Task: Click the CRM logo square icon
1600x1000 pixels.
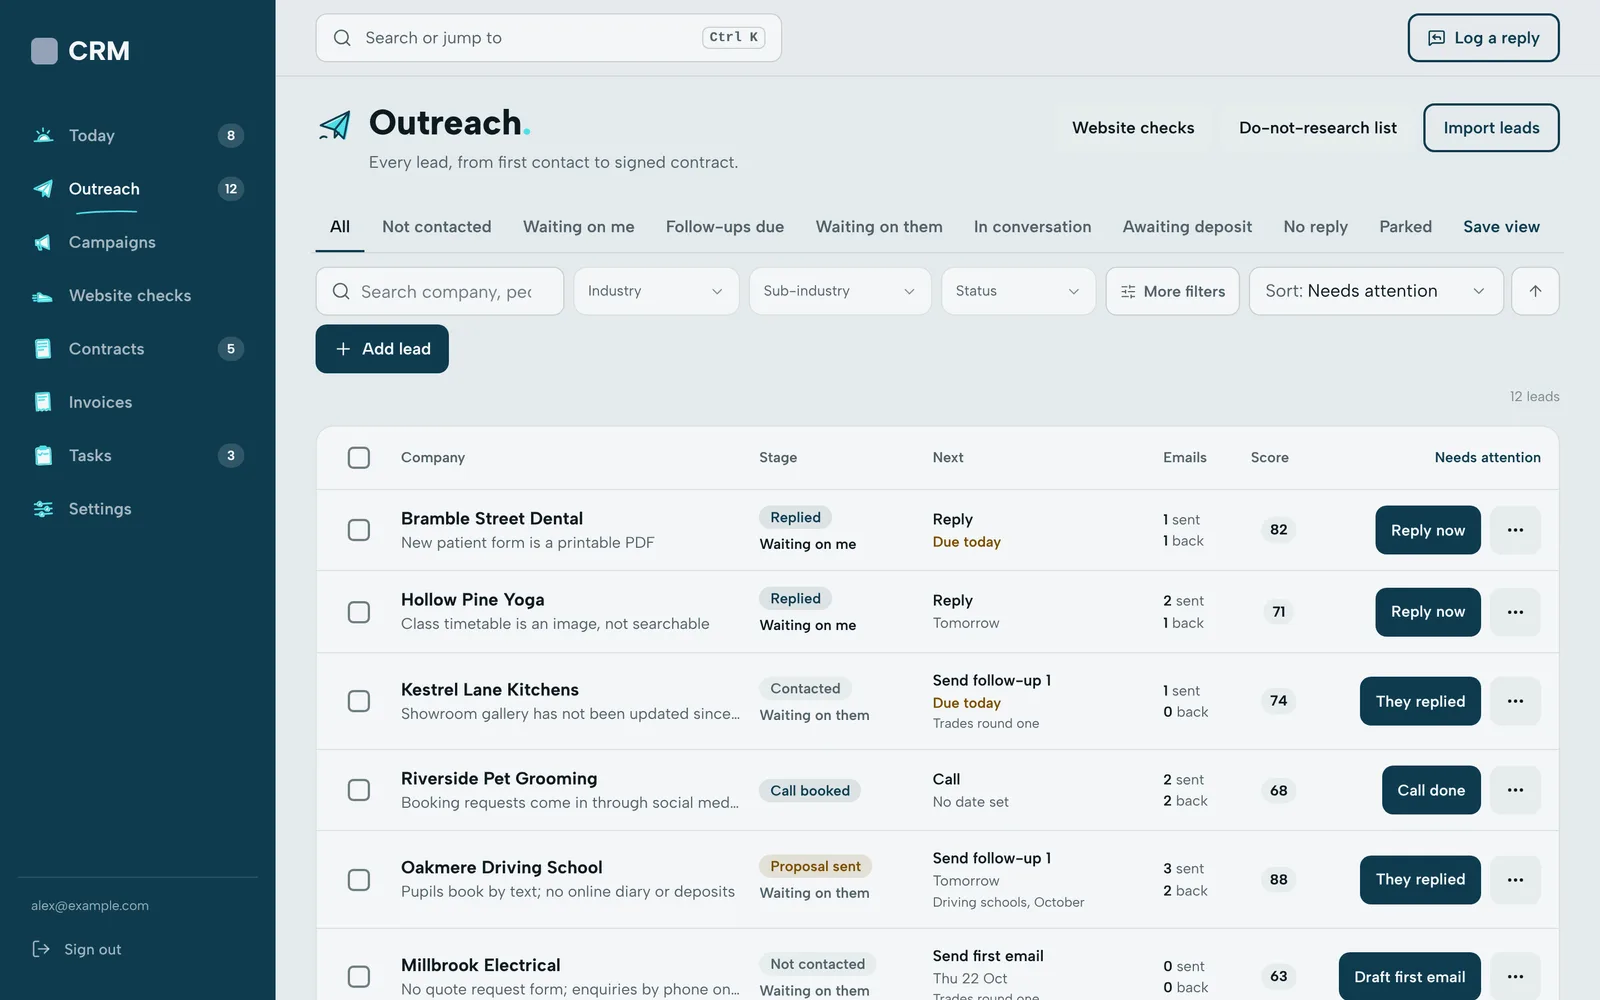Action: (44, 51)
